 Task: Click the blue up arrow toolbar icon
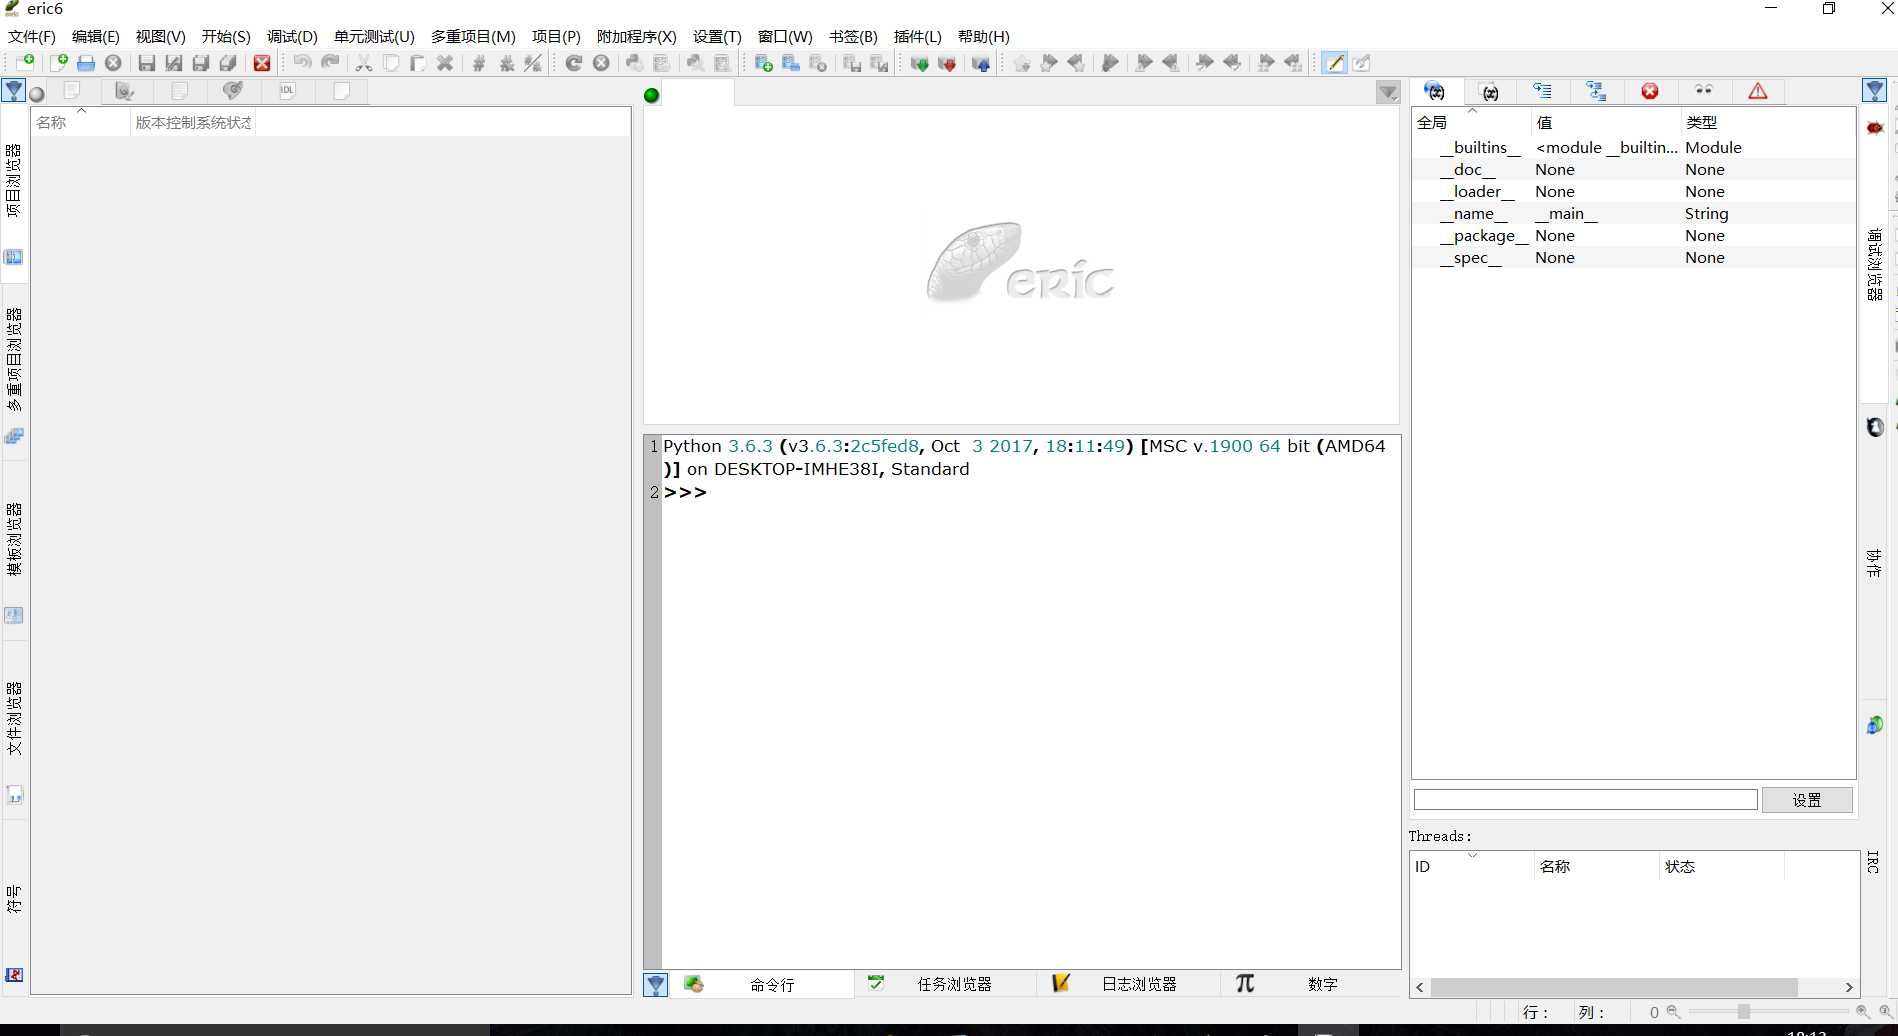pyautogui.click(x=981, y=63)
